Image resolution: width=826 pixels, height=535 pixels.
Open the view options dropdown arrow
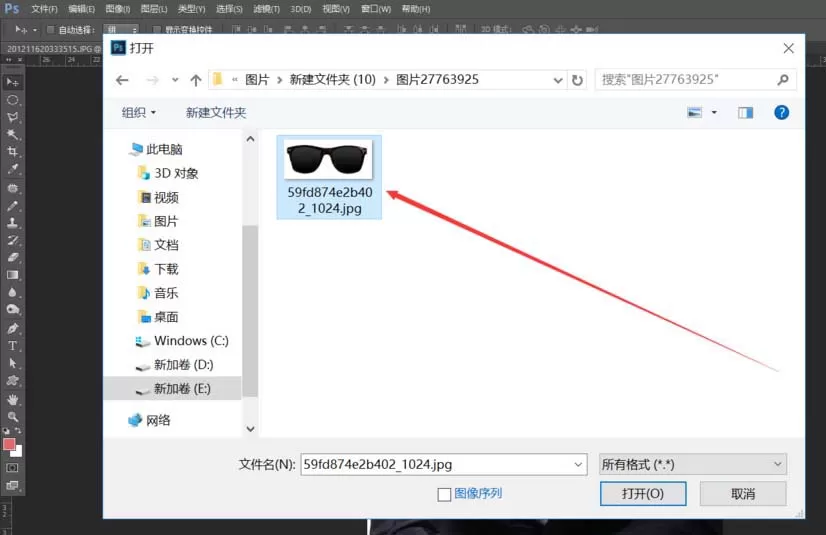(x=714, y=113)
